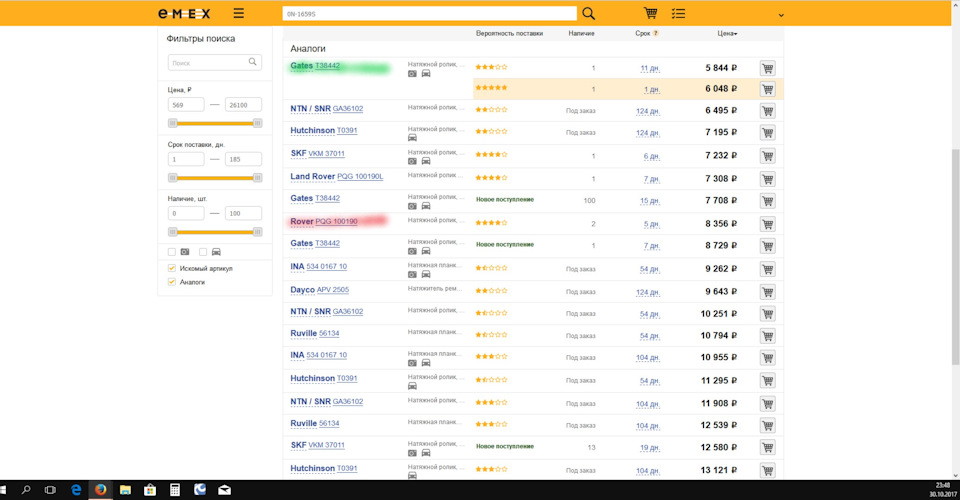The height and width of the screenshot is (500, 960).
Task: Open car applicability icon for Hutchinson 7 195 ₽
Action: 412,138
